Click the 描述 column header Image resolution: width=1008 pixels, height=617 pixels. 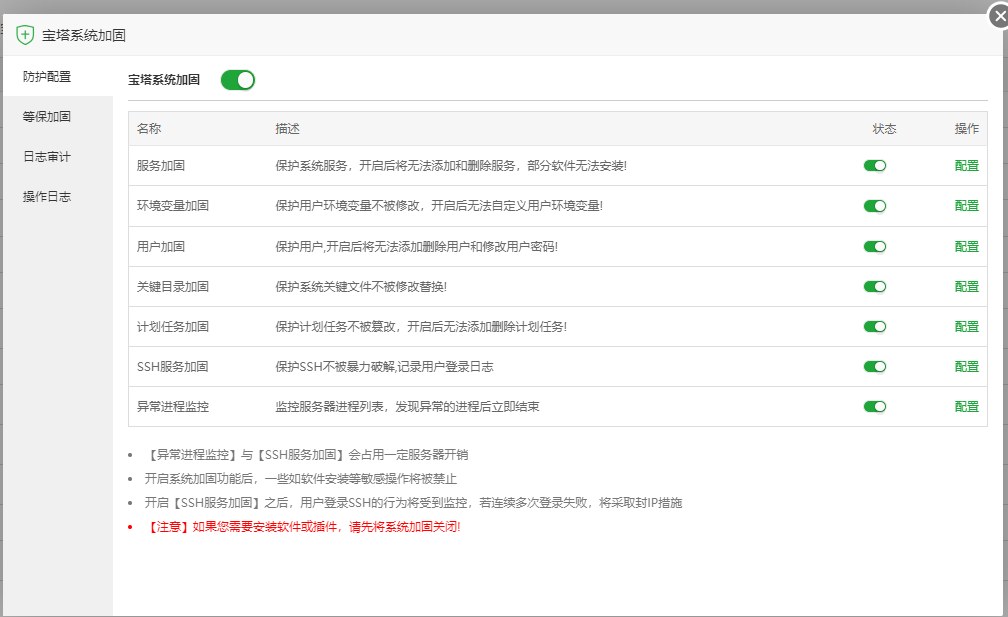287,129
